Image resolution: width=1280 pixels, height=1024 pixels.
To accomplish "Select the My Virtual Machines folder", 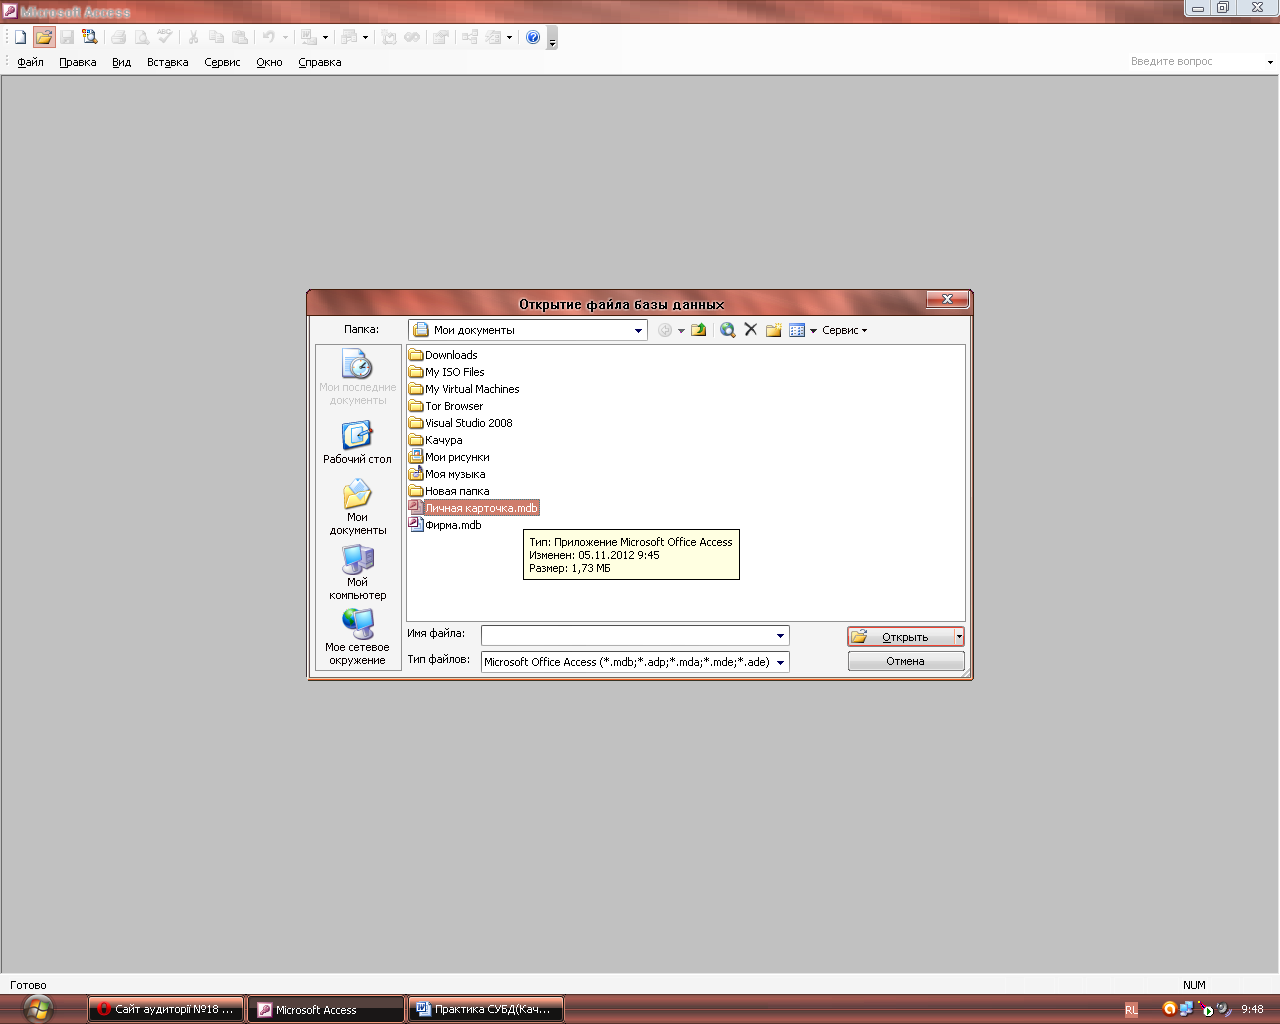I will pyautogui.click(x=464, y=389).
